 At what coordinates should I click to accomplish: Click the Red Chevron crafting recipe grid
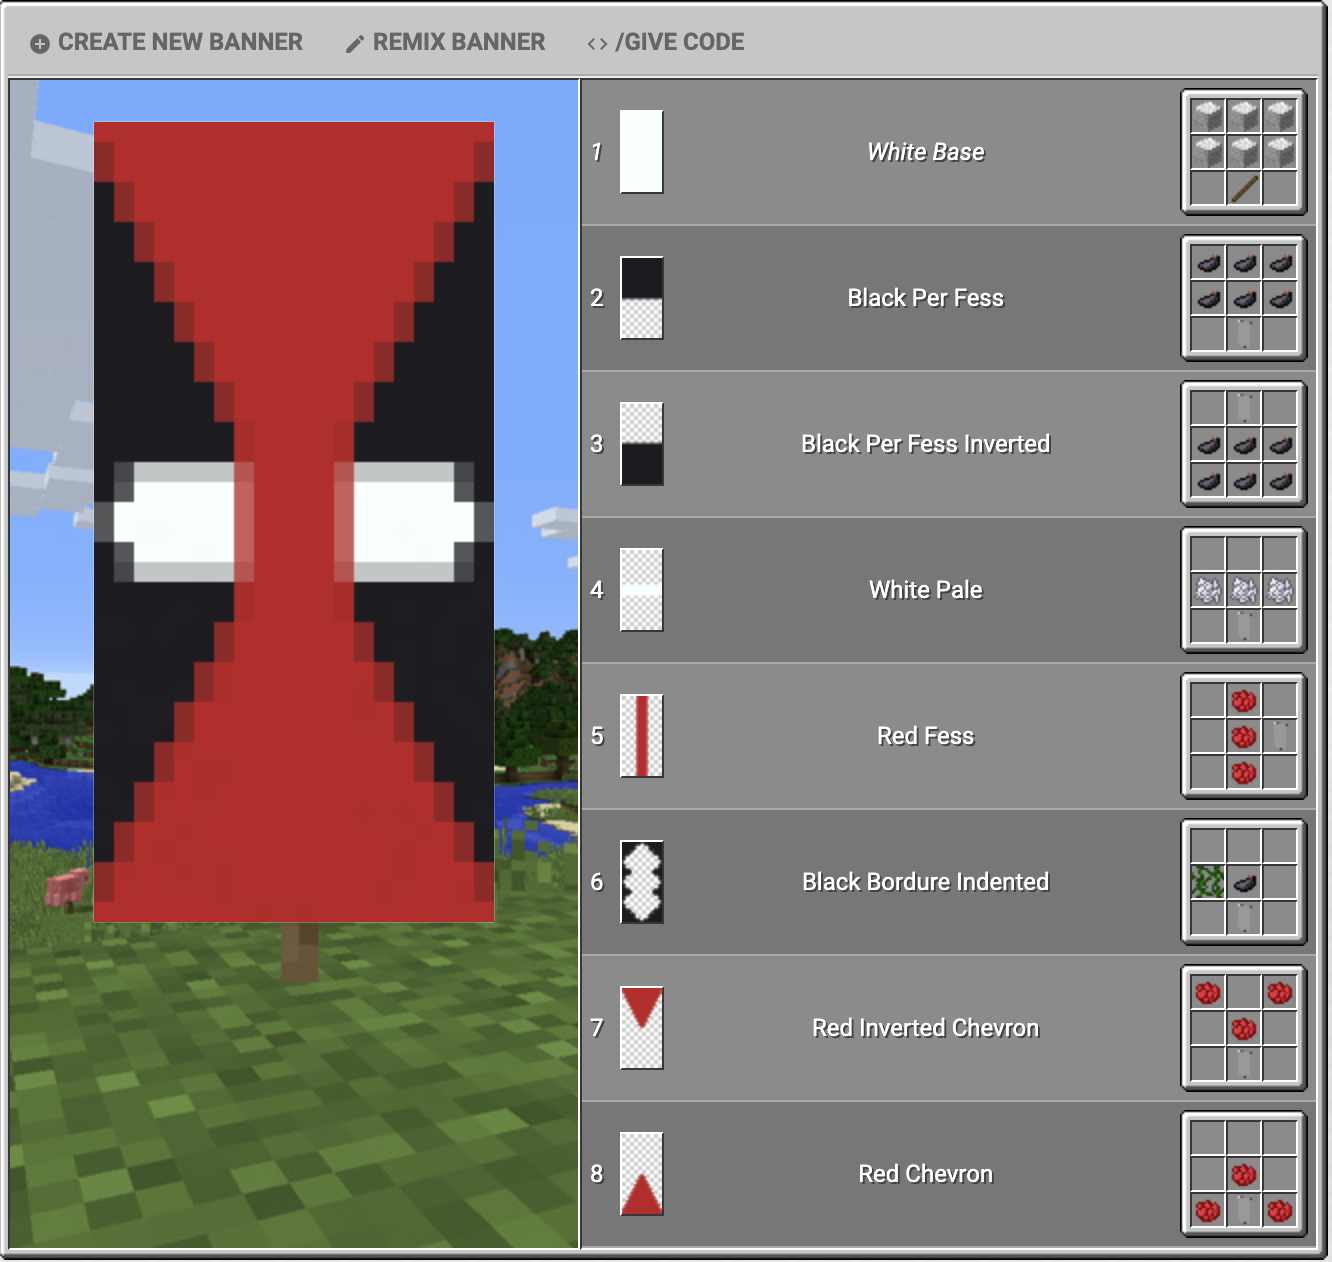tap(1243, 1174)
